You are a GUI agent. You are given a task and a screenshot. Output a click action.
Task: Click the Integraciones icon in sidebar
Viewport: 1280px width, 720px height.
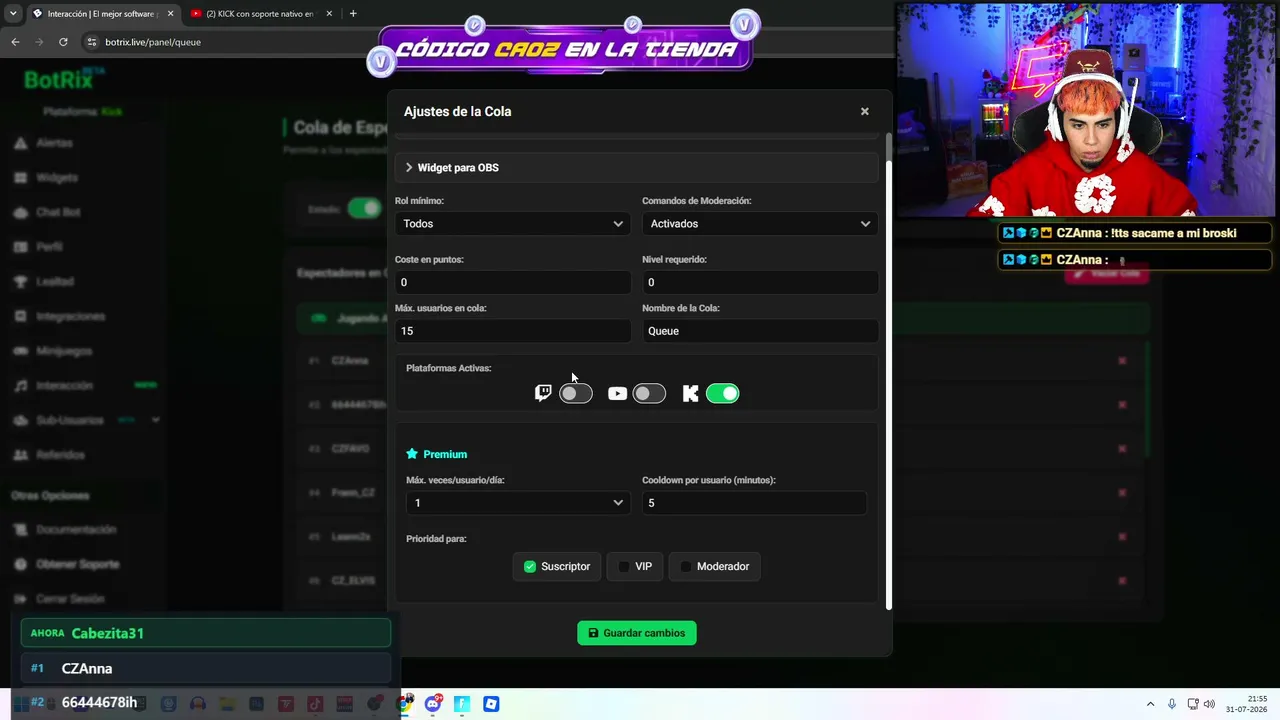pos(20,316)
